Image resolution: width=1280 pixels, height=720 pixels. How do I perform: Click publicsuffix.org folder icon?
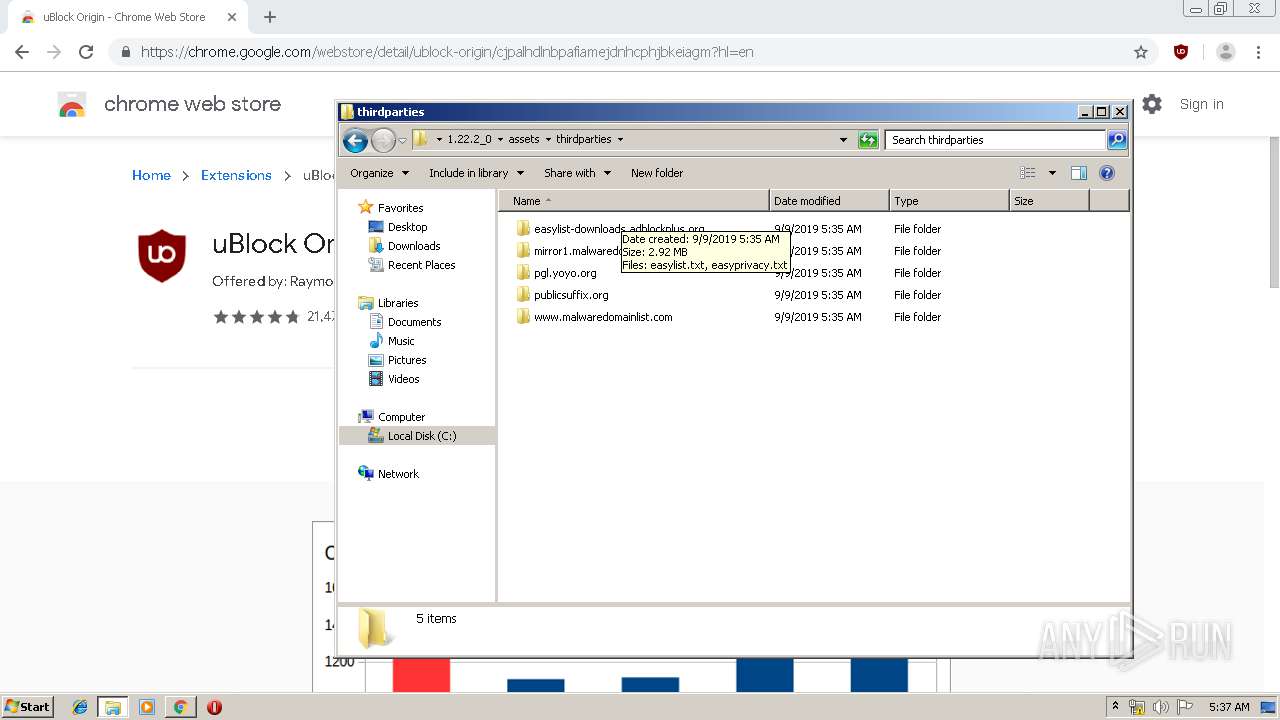coord(523,295)
